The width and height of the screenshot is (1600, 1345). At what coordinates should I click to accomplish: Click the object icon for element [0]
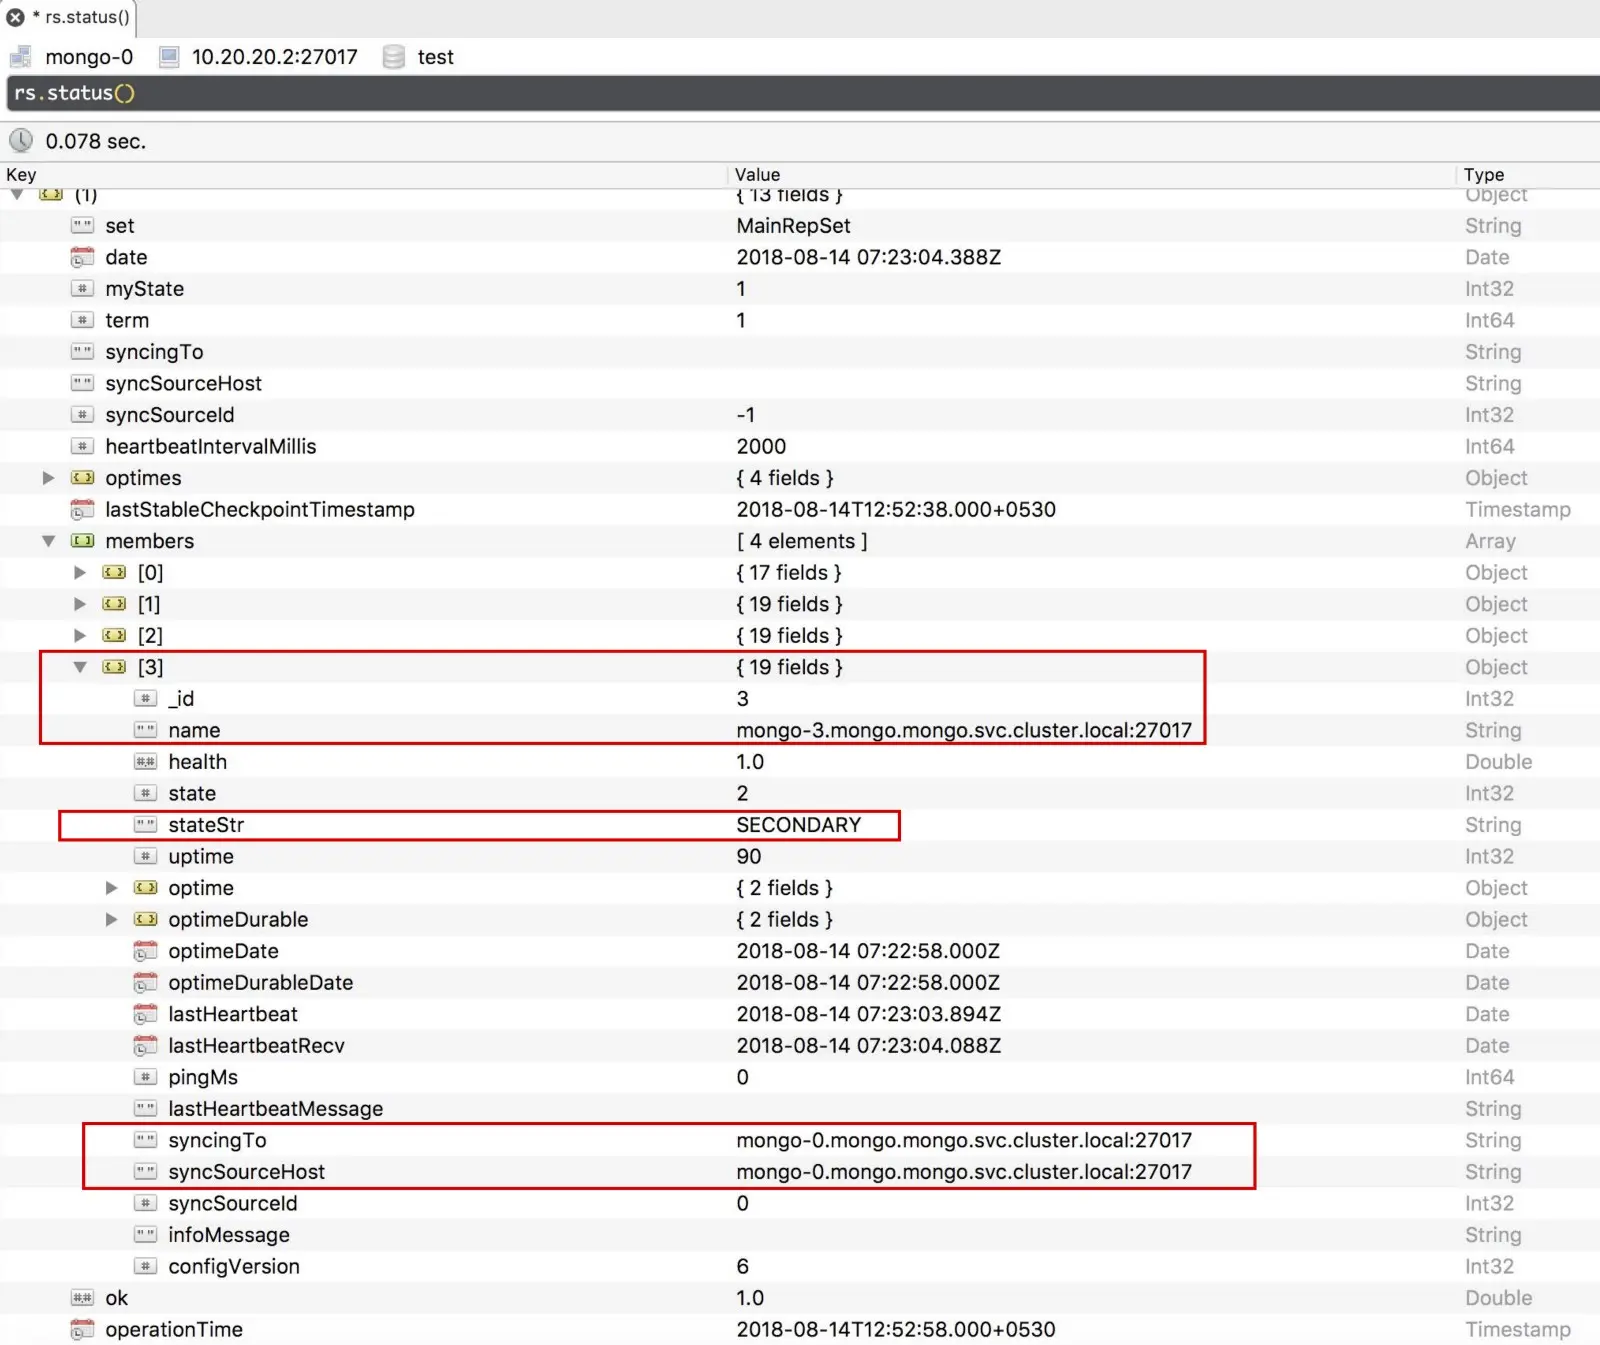[114, 573]
